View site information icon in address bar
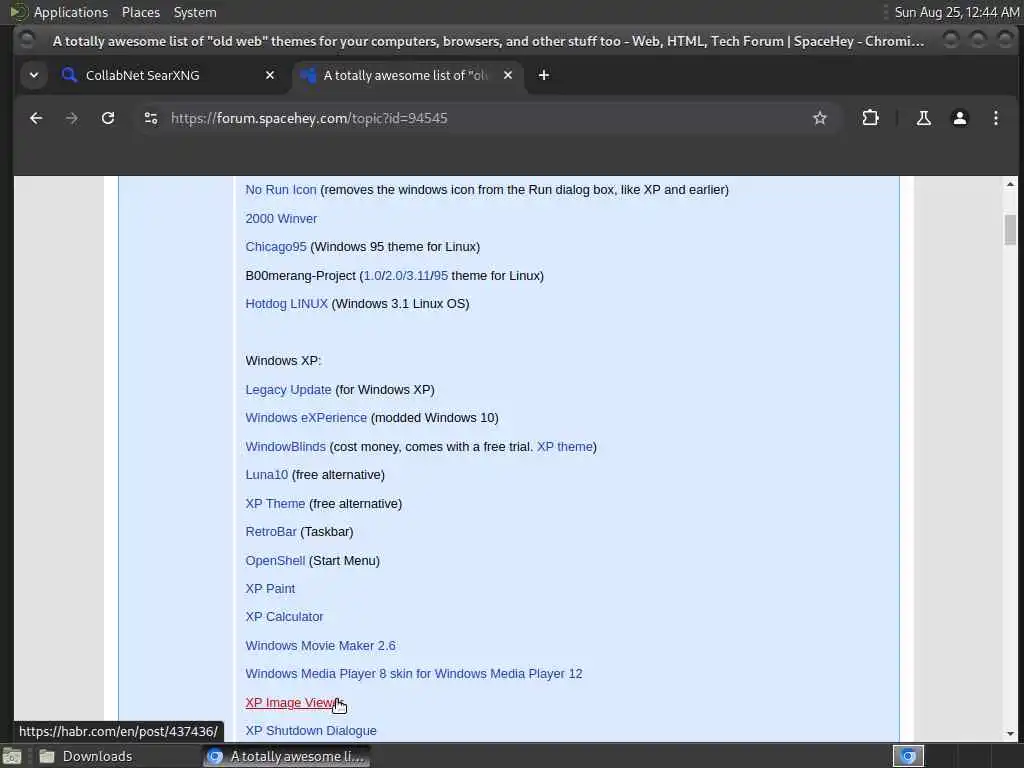Screen dimensions: 1024x768 [151, 118]
